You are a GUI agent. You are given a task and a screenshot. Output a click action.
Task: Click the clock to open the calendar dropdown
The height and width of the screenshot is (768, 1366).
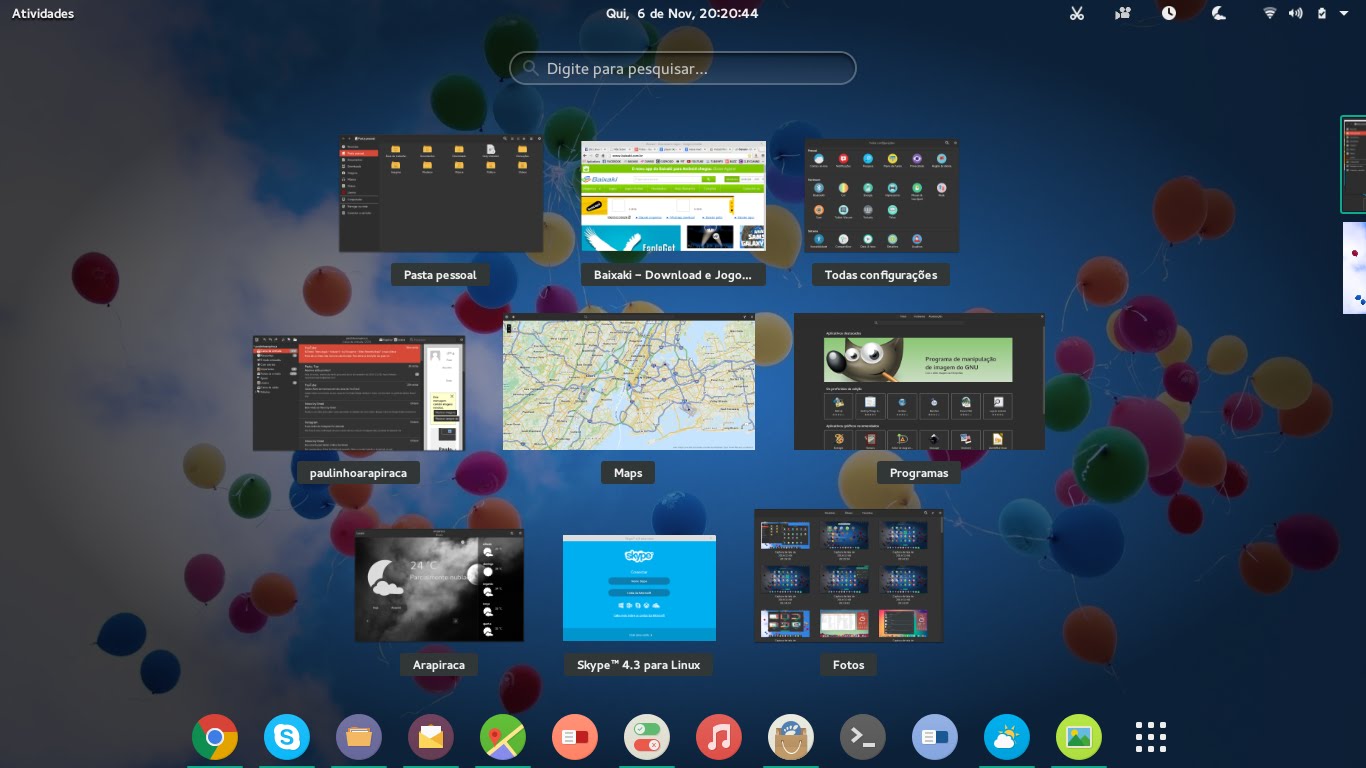tap(683, 13)
